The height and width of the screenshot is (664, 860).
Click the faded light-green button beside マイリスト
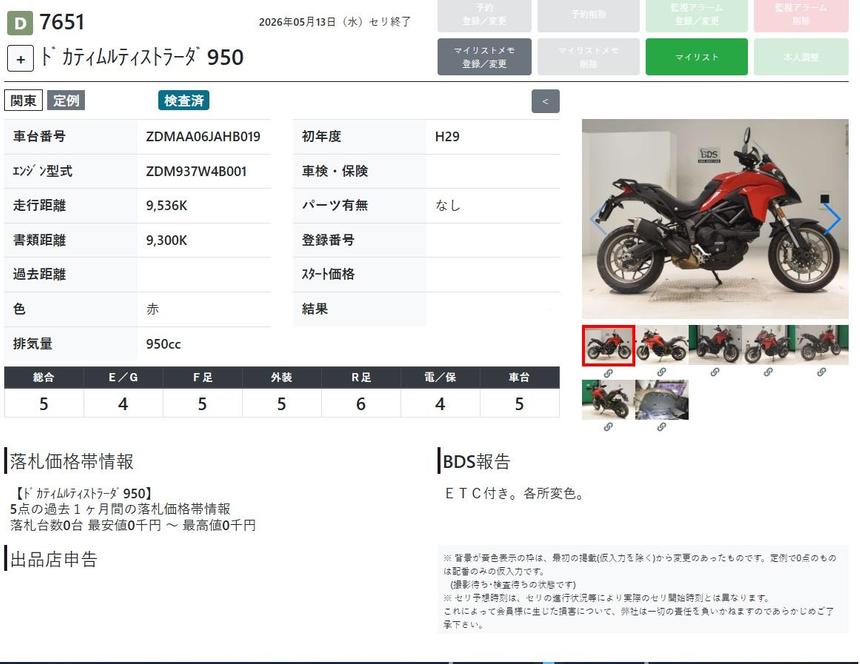801,56
